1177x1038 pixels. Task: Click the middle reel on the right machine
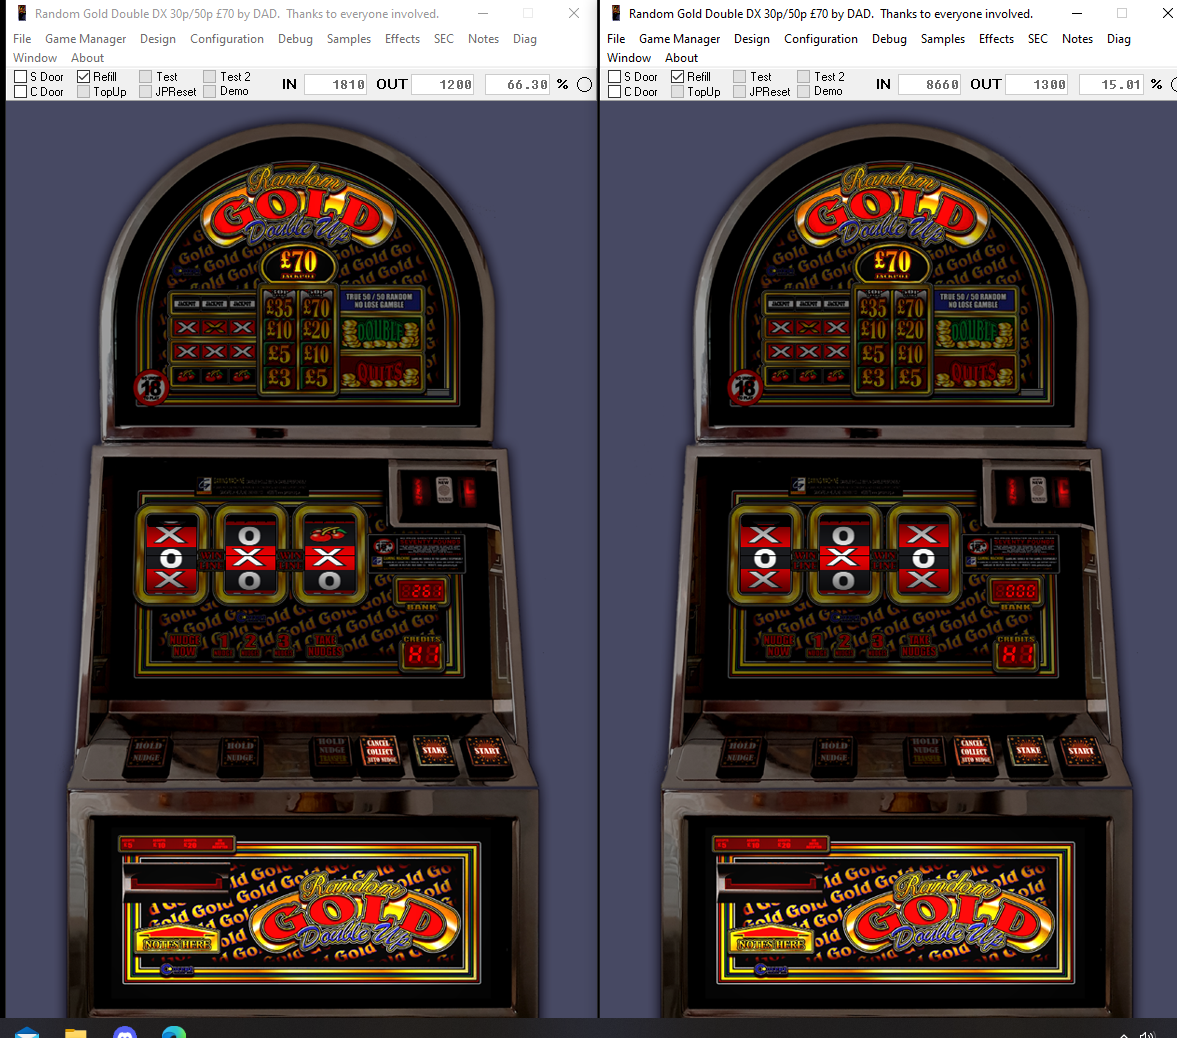pyautogui.click(x=843, y=557)
